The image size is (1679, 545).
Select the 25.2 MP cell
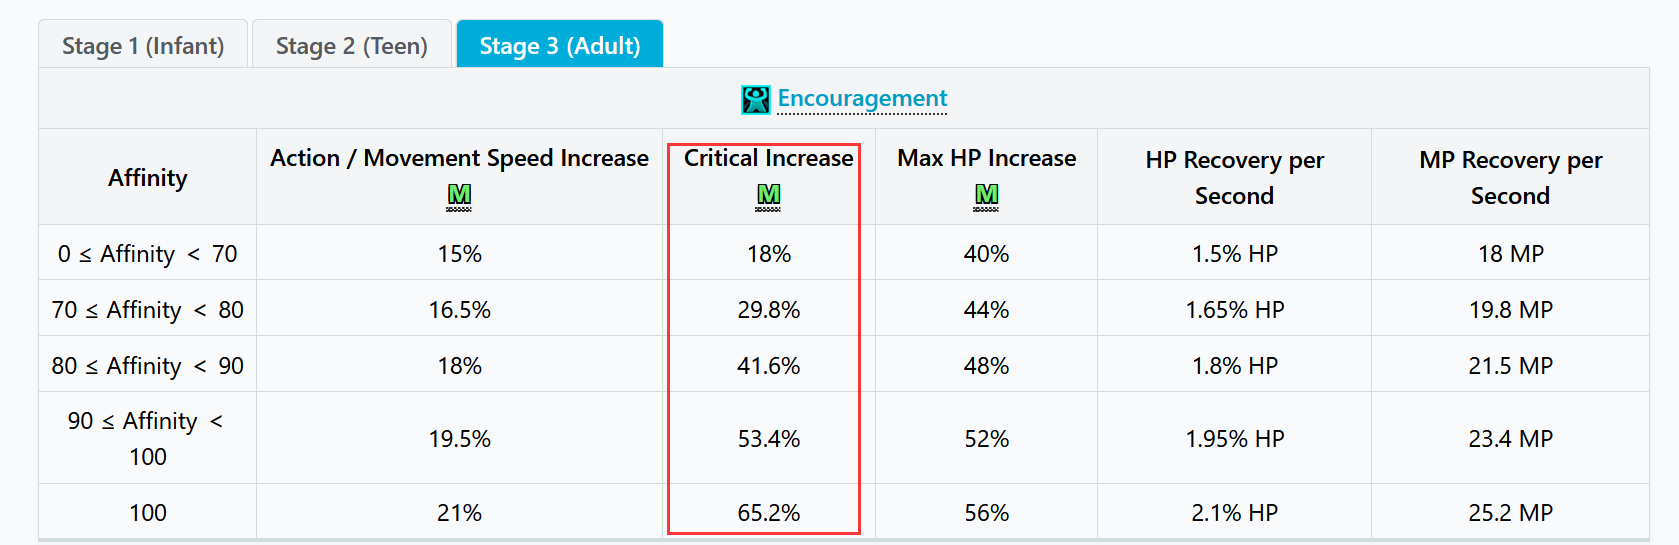(x=1510, y=513)
